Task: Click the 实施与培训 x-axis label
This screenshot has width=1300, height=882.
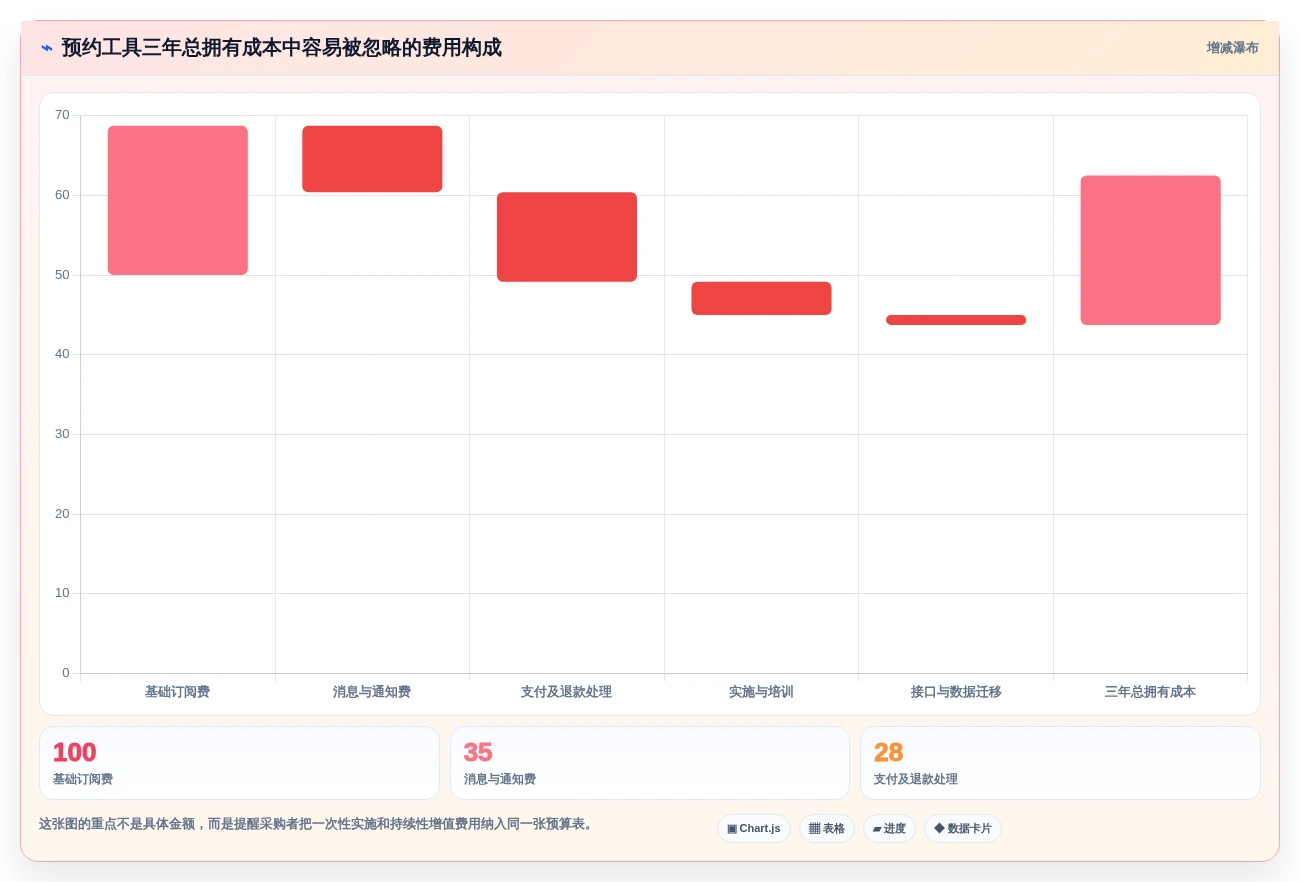Action: point(761,692)
